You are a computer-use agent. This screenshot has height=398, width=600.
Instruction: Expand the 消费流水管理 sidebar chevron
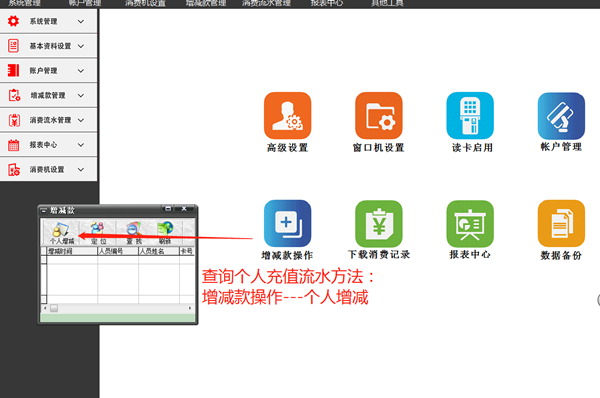[81, 120]
